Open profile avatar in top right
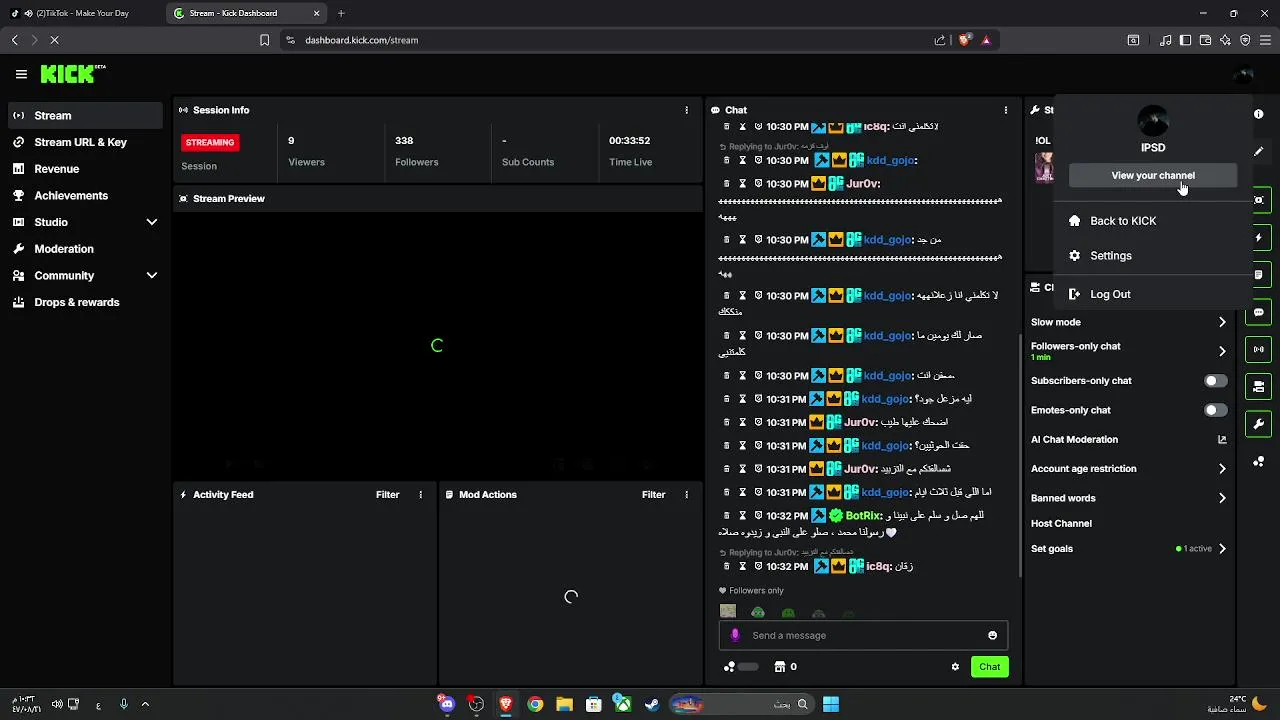Image resolution: width=1280 pixels, height=720 pixels. pos(1243,74)
